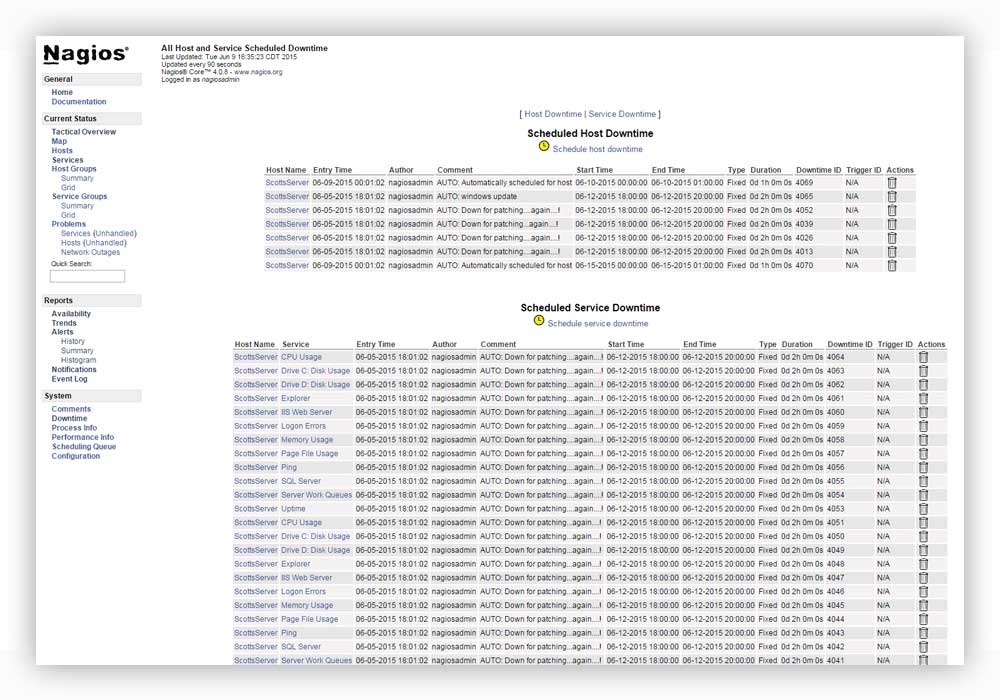This screenshot has height=700, width=1000.
Task: Delete service downtime 4064 for CPU Usage
Action: pyautogui.click(x=923, y=357)
